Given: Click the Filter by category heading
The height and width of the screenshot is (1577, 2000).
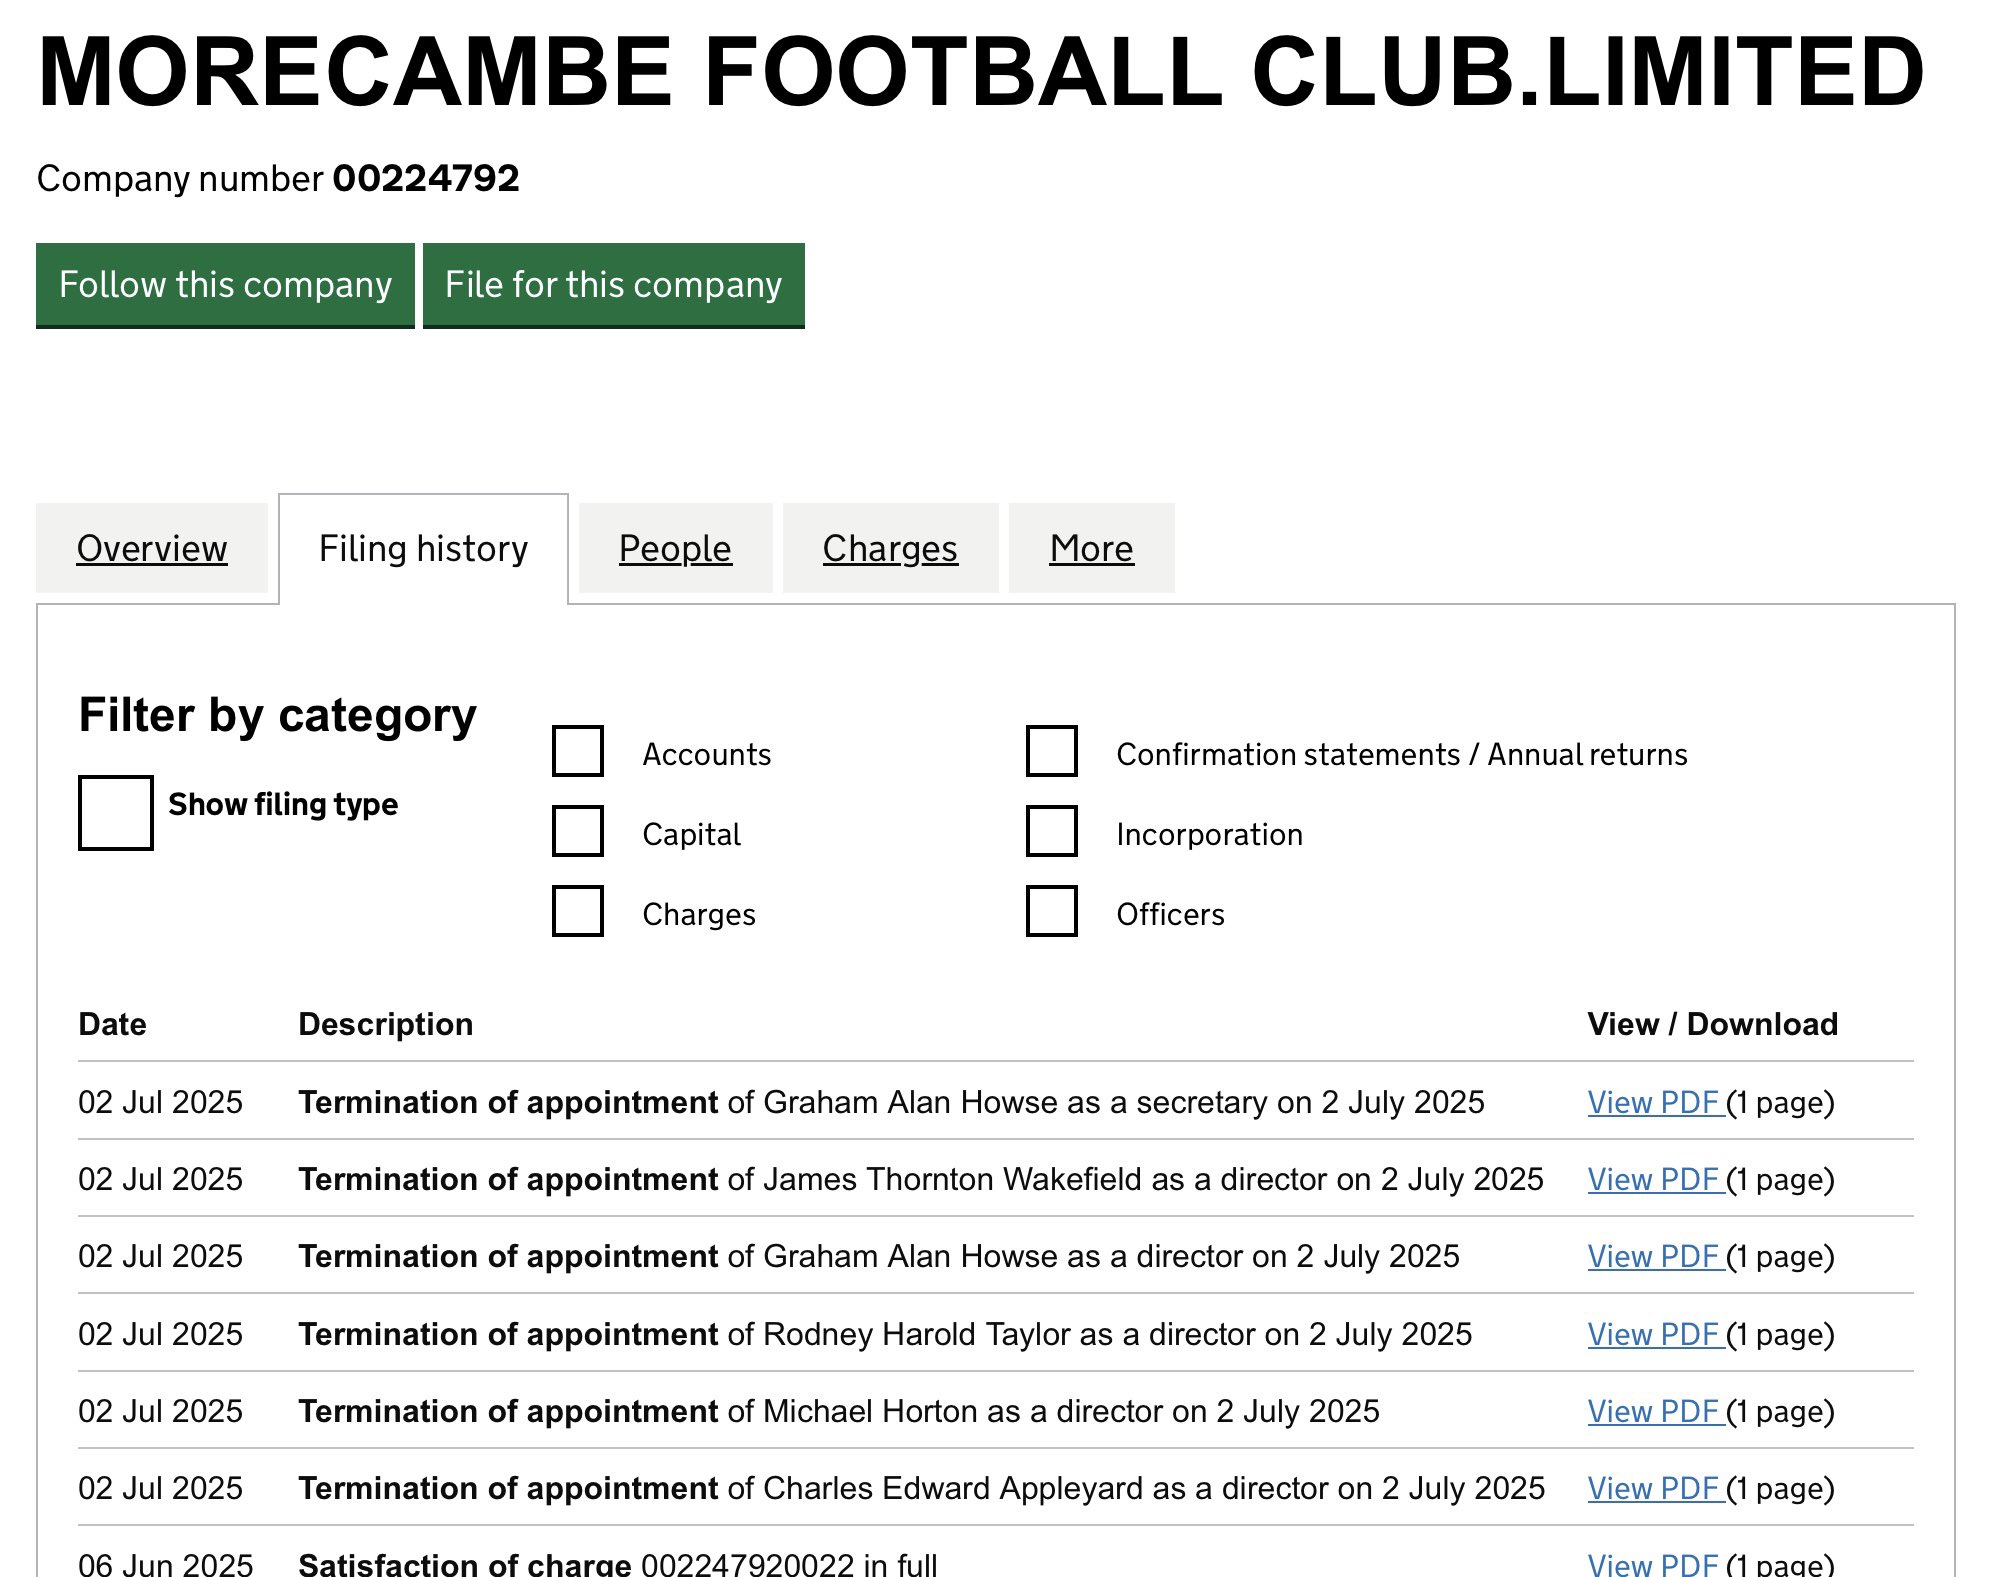Looking at the screenshot, I should coord(278,716).
